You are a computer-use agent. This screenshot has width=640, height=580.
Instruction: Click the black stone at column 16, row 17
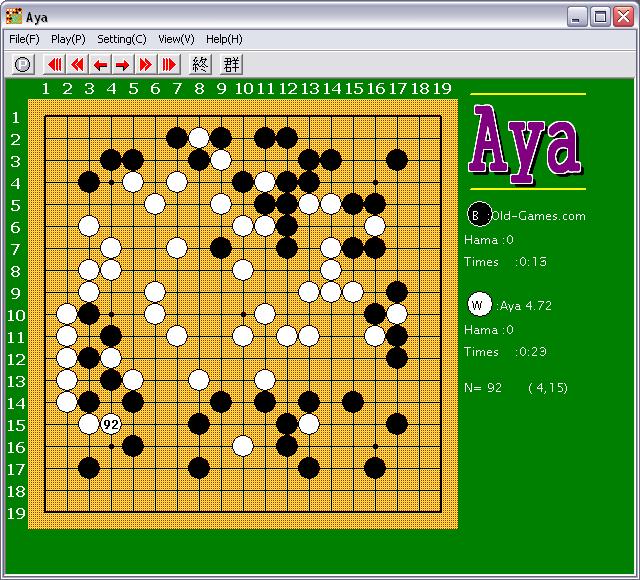point(375,468)
